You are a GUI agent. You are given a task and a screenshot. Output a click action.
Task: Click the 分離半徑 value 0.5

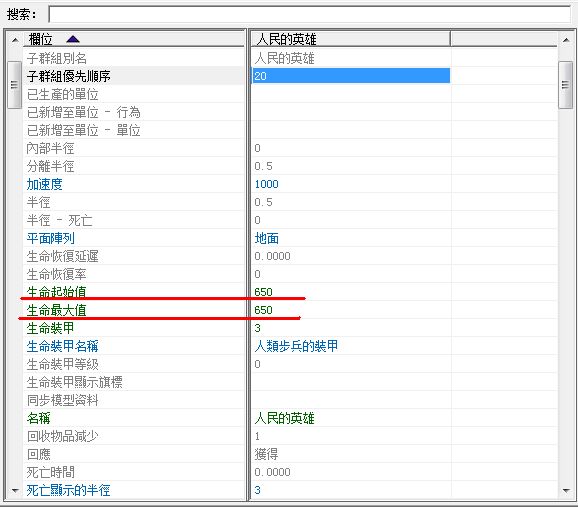(264, 166)
